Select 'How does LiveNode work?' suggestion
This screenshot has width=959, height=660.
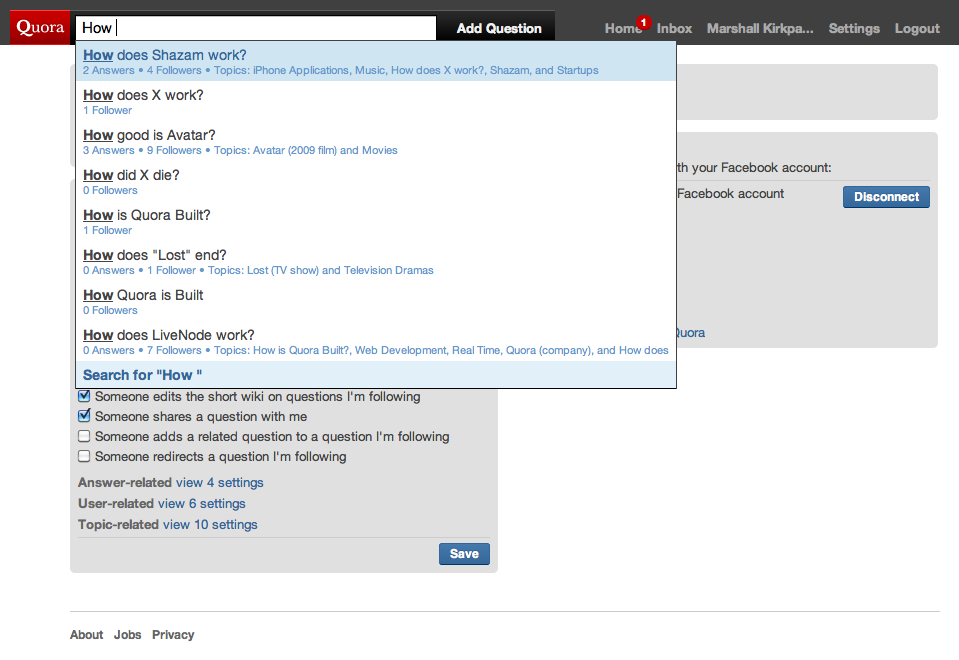[x=376, y=341]
